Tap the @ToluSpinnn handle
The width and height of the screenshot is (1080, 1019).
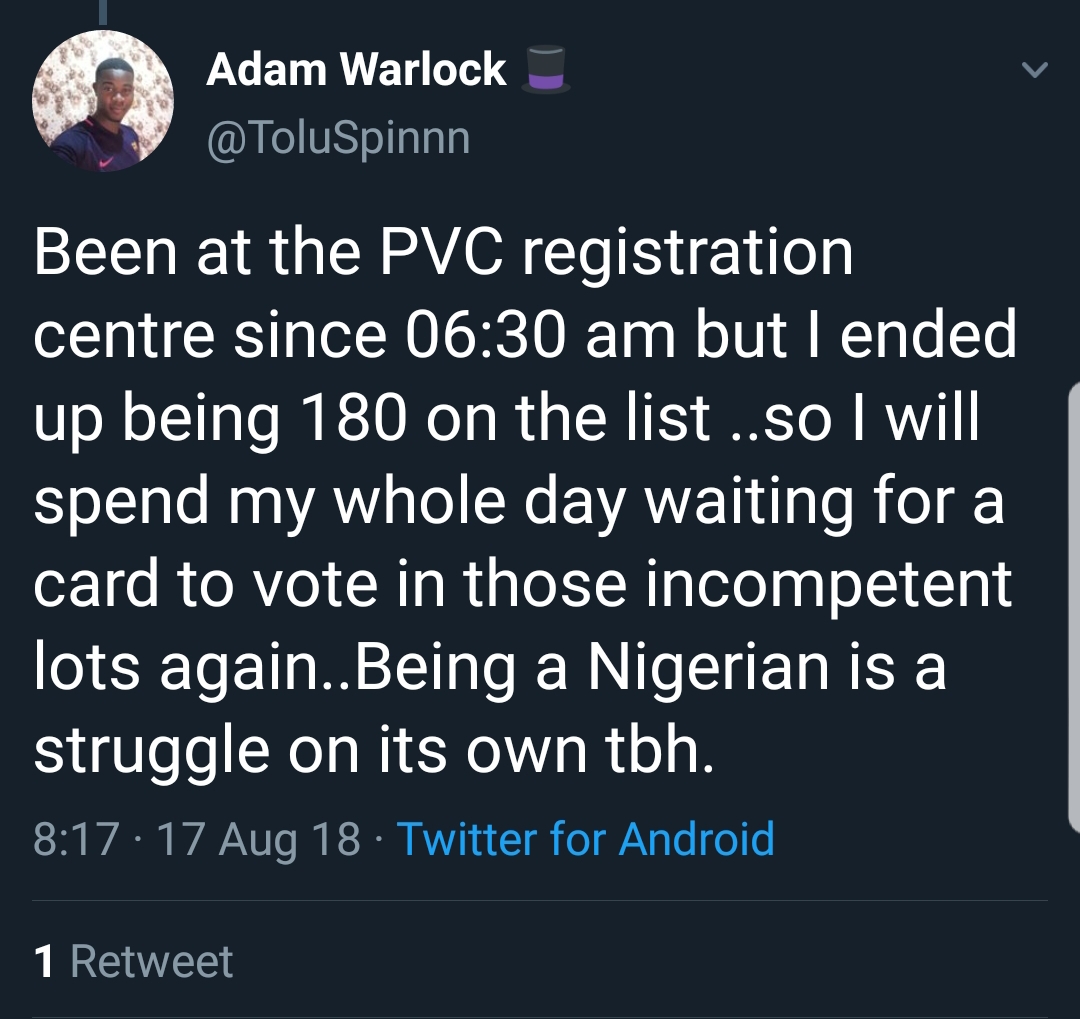(x=338, y=138)
